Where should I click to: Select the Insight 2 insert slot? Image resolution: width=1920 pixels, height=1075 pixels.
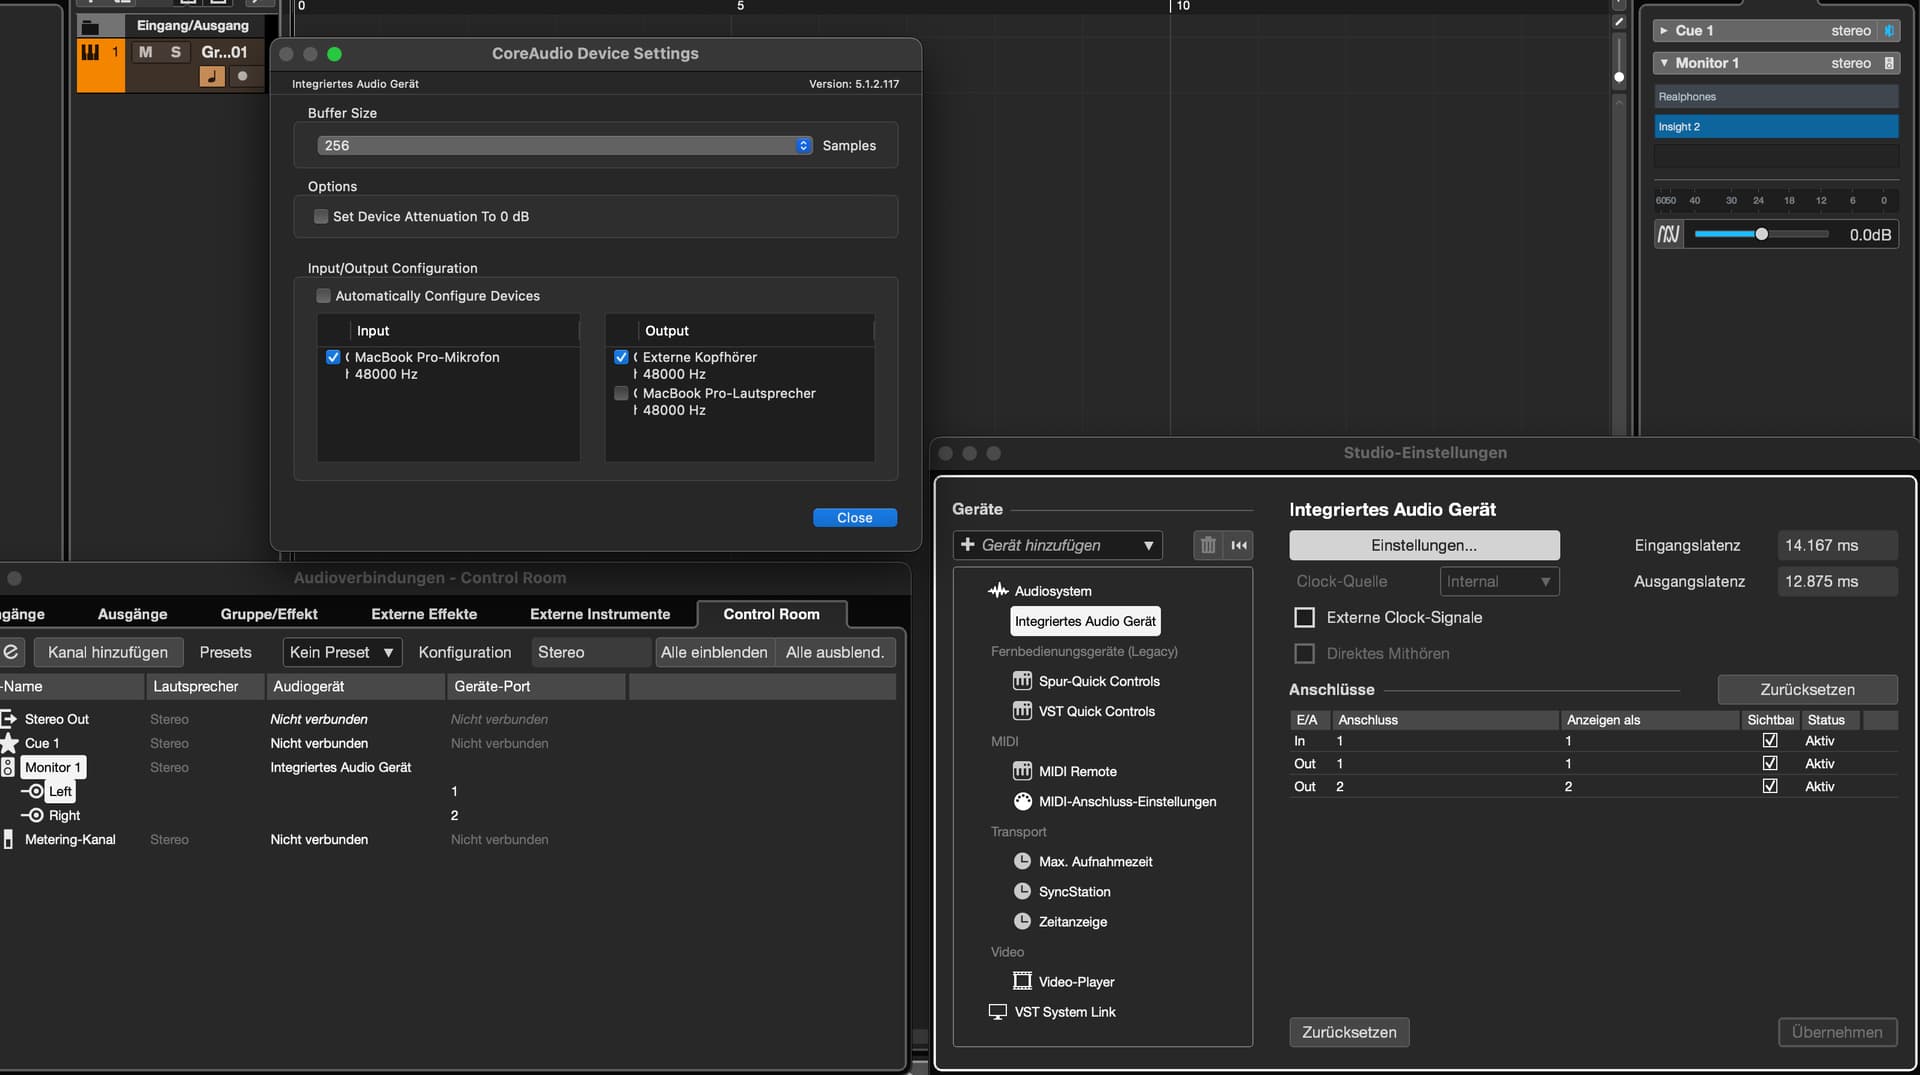pos(1775,126)
